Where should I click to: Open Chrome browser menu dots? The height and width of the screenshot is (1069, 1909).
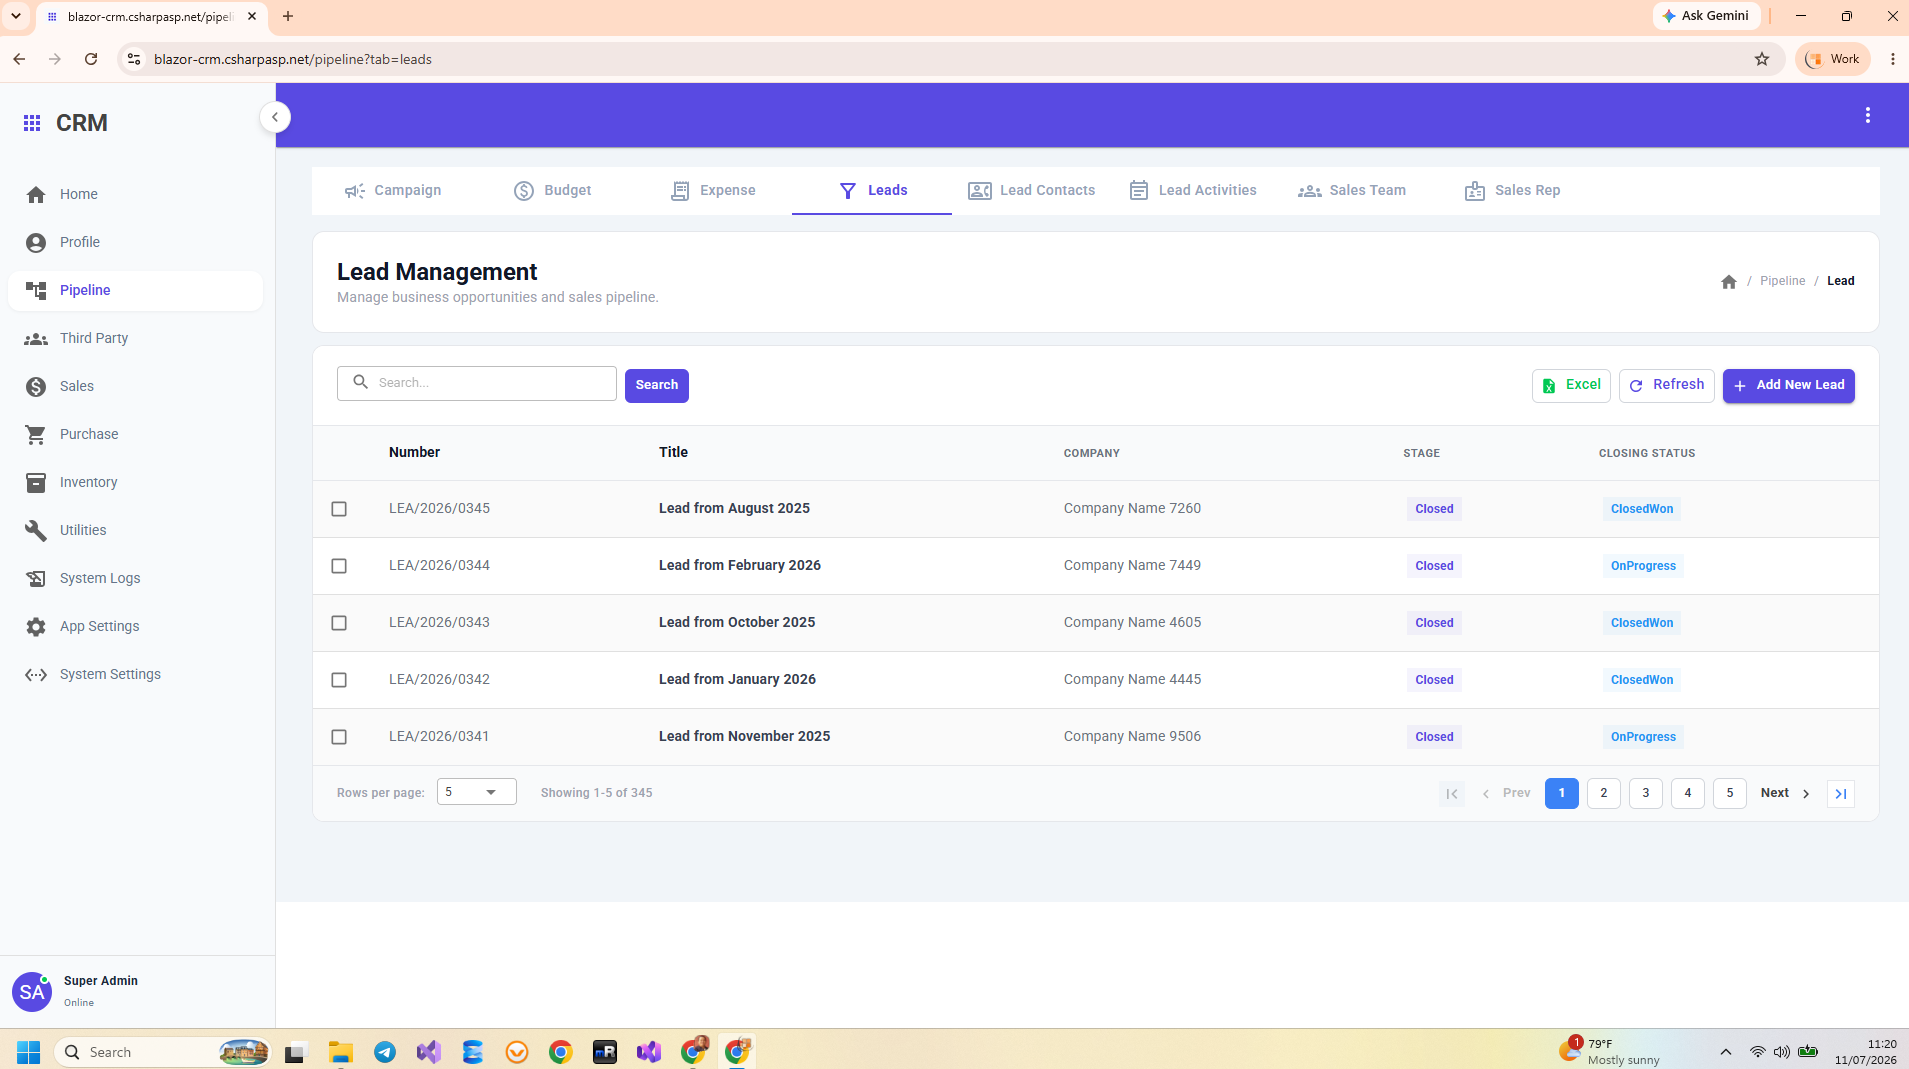1893,59
